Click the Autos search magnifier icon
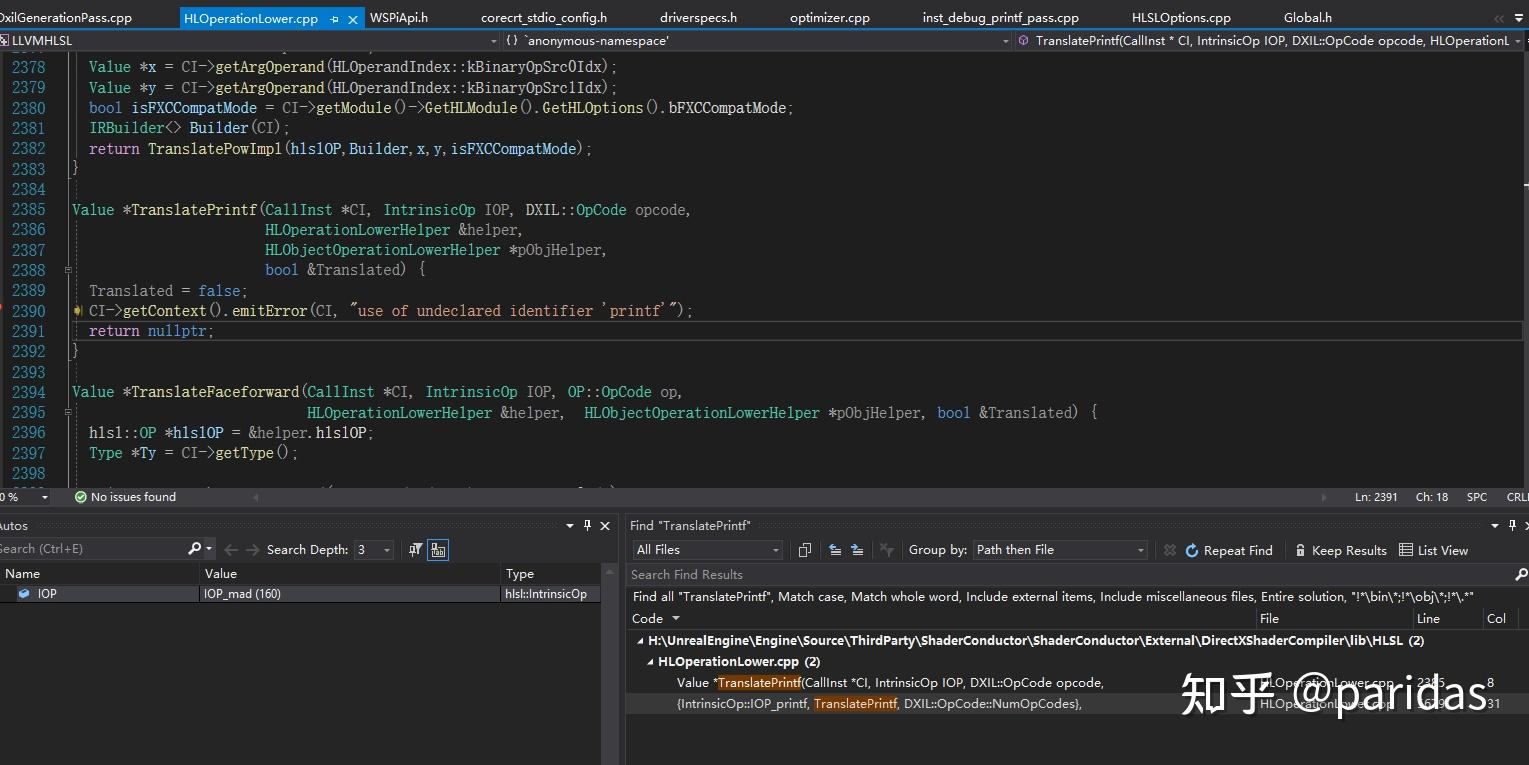 tap(195, 549)
